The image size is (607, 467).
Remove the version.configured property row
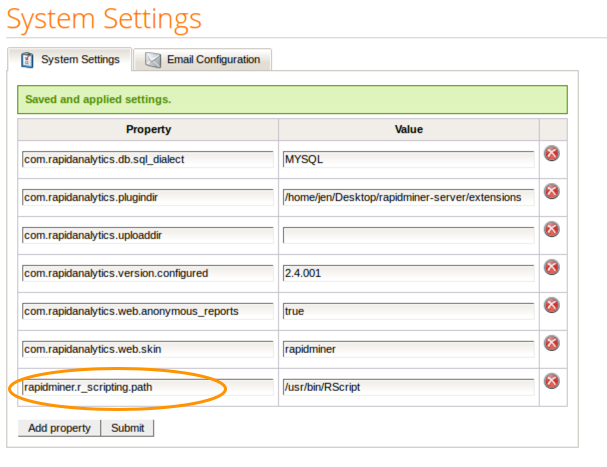[551, 267]
